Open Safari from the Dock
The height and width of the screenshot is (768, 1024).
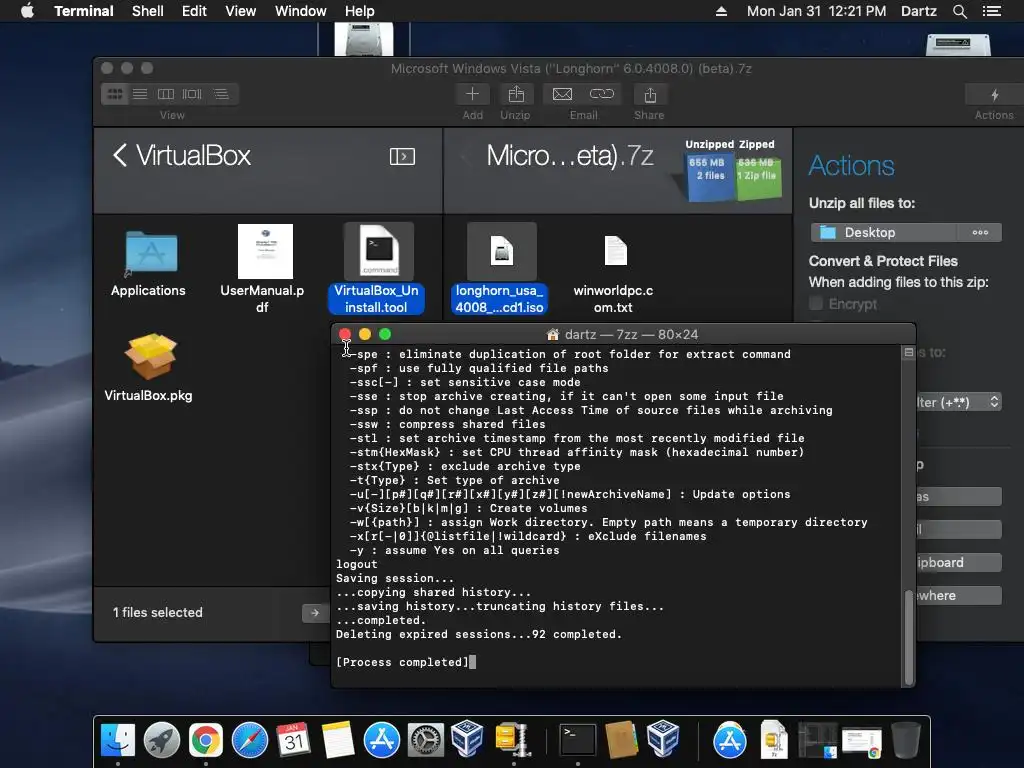249,740
